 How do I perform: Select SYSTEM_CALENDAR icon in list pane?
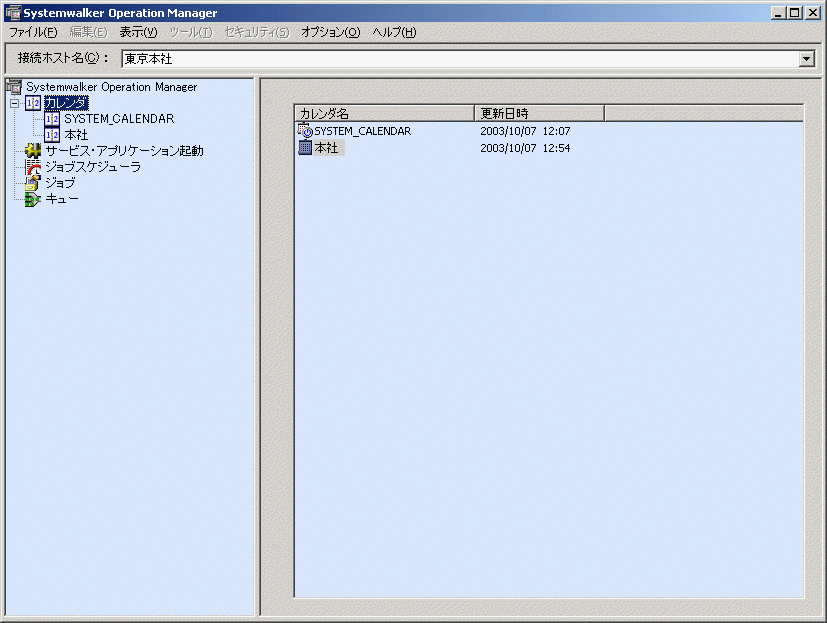pyautogui.click(x=305, y=130)
